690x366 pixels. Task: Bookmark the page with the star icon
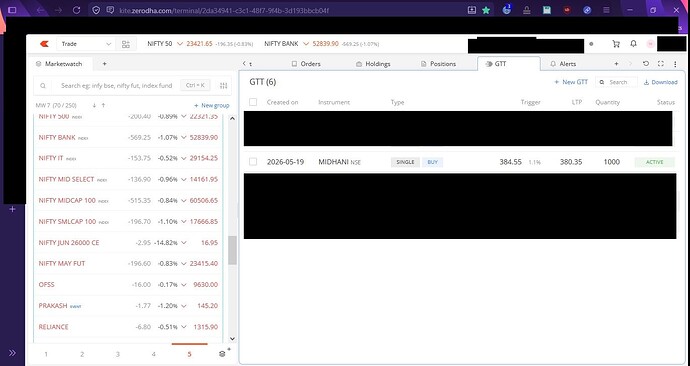click(486, 10)
